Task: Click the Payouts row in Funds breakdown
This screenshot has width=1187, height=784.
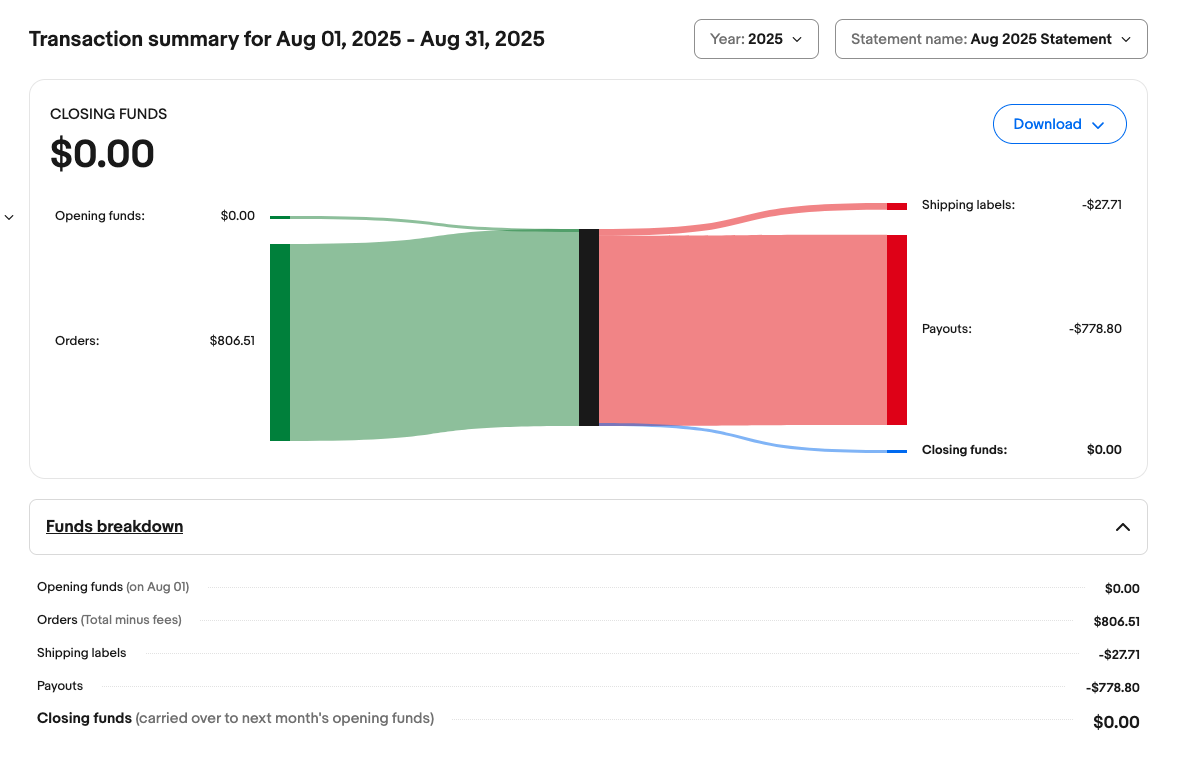Action: (x=60, y=686)
